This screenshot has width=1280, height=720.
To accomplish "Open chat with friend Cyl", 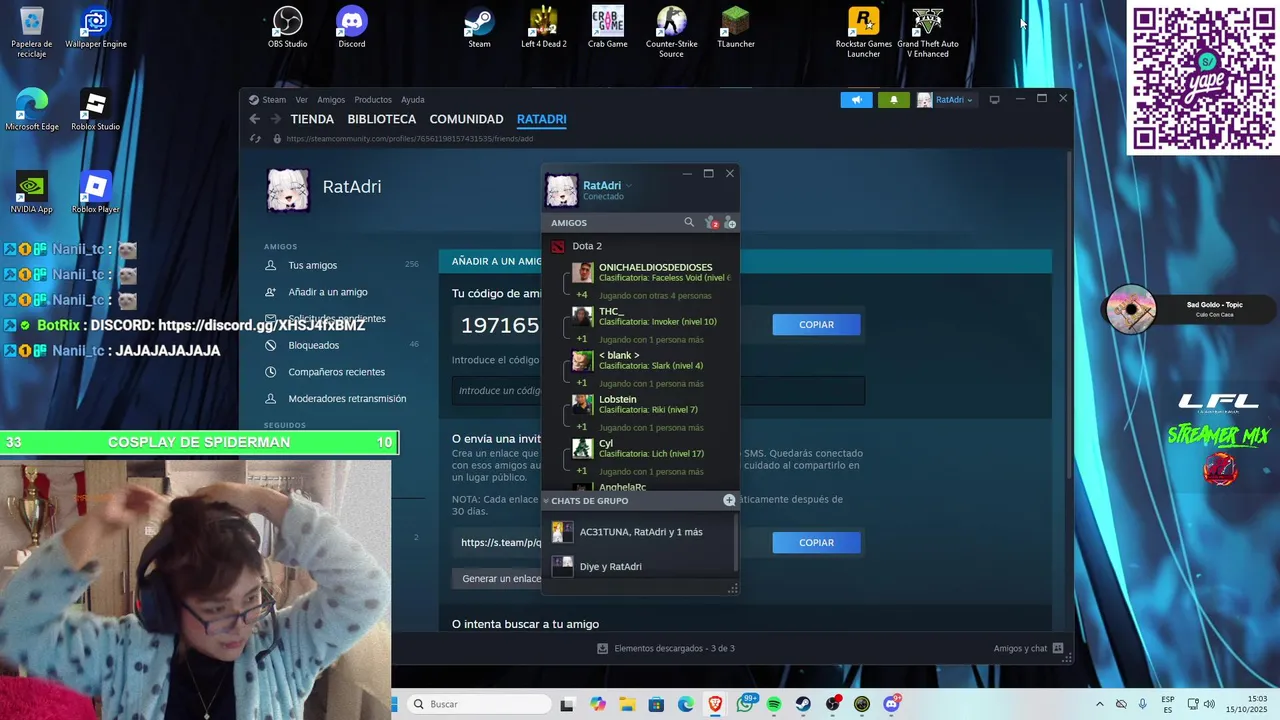I will pos(650,448).
